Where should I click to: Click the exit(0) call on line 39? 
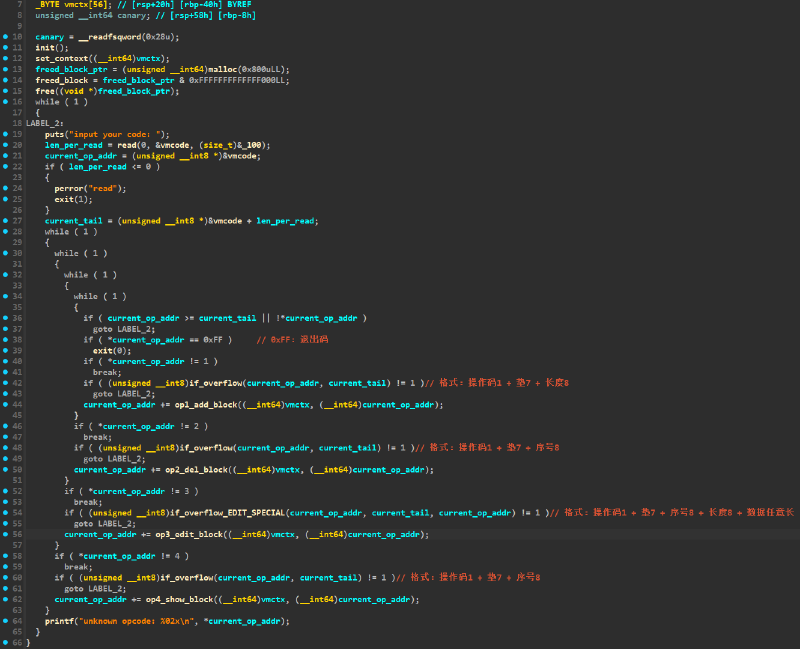coord(110,351)
